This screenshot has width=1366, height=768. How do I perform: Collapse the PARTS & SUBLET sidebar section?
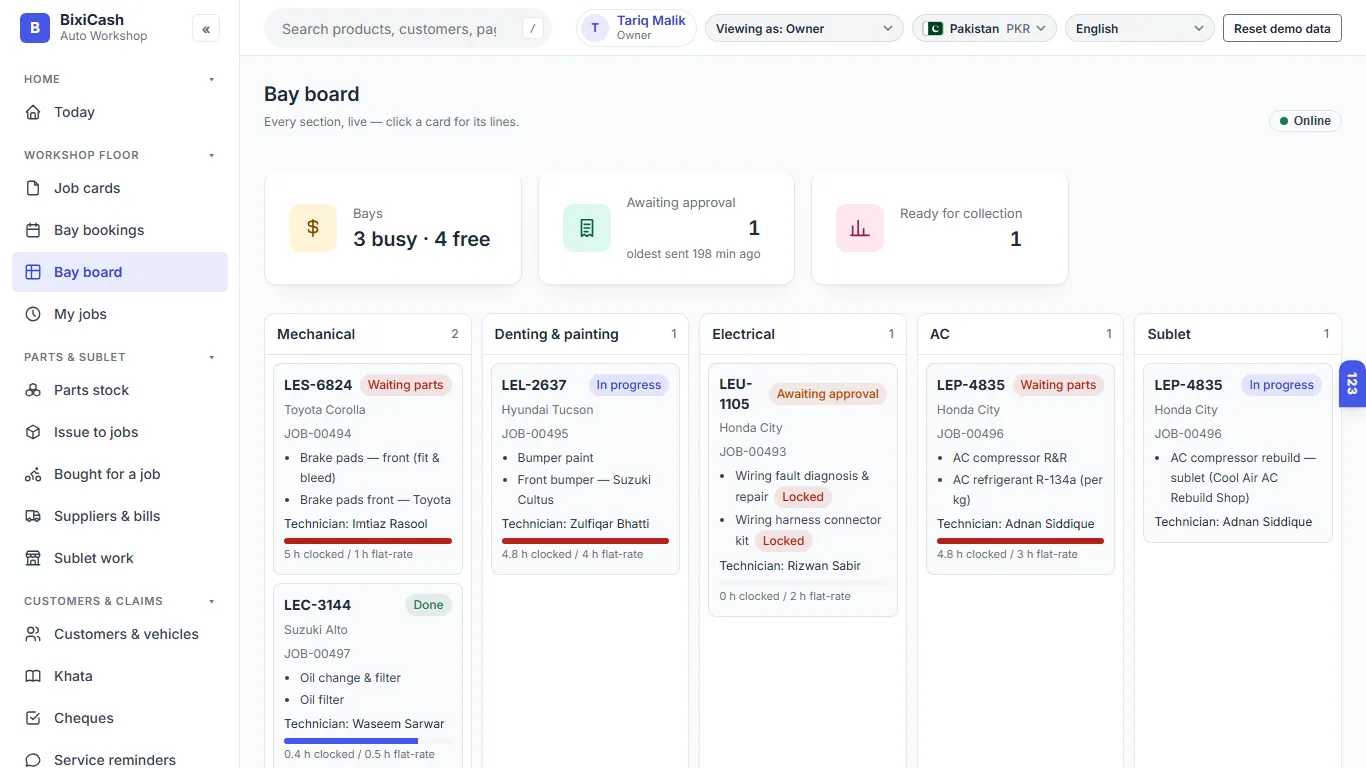[120, 357]
